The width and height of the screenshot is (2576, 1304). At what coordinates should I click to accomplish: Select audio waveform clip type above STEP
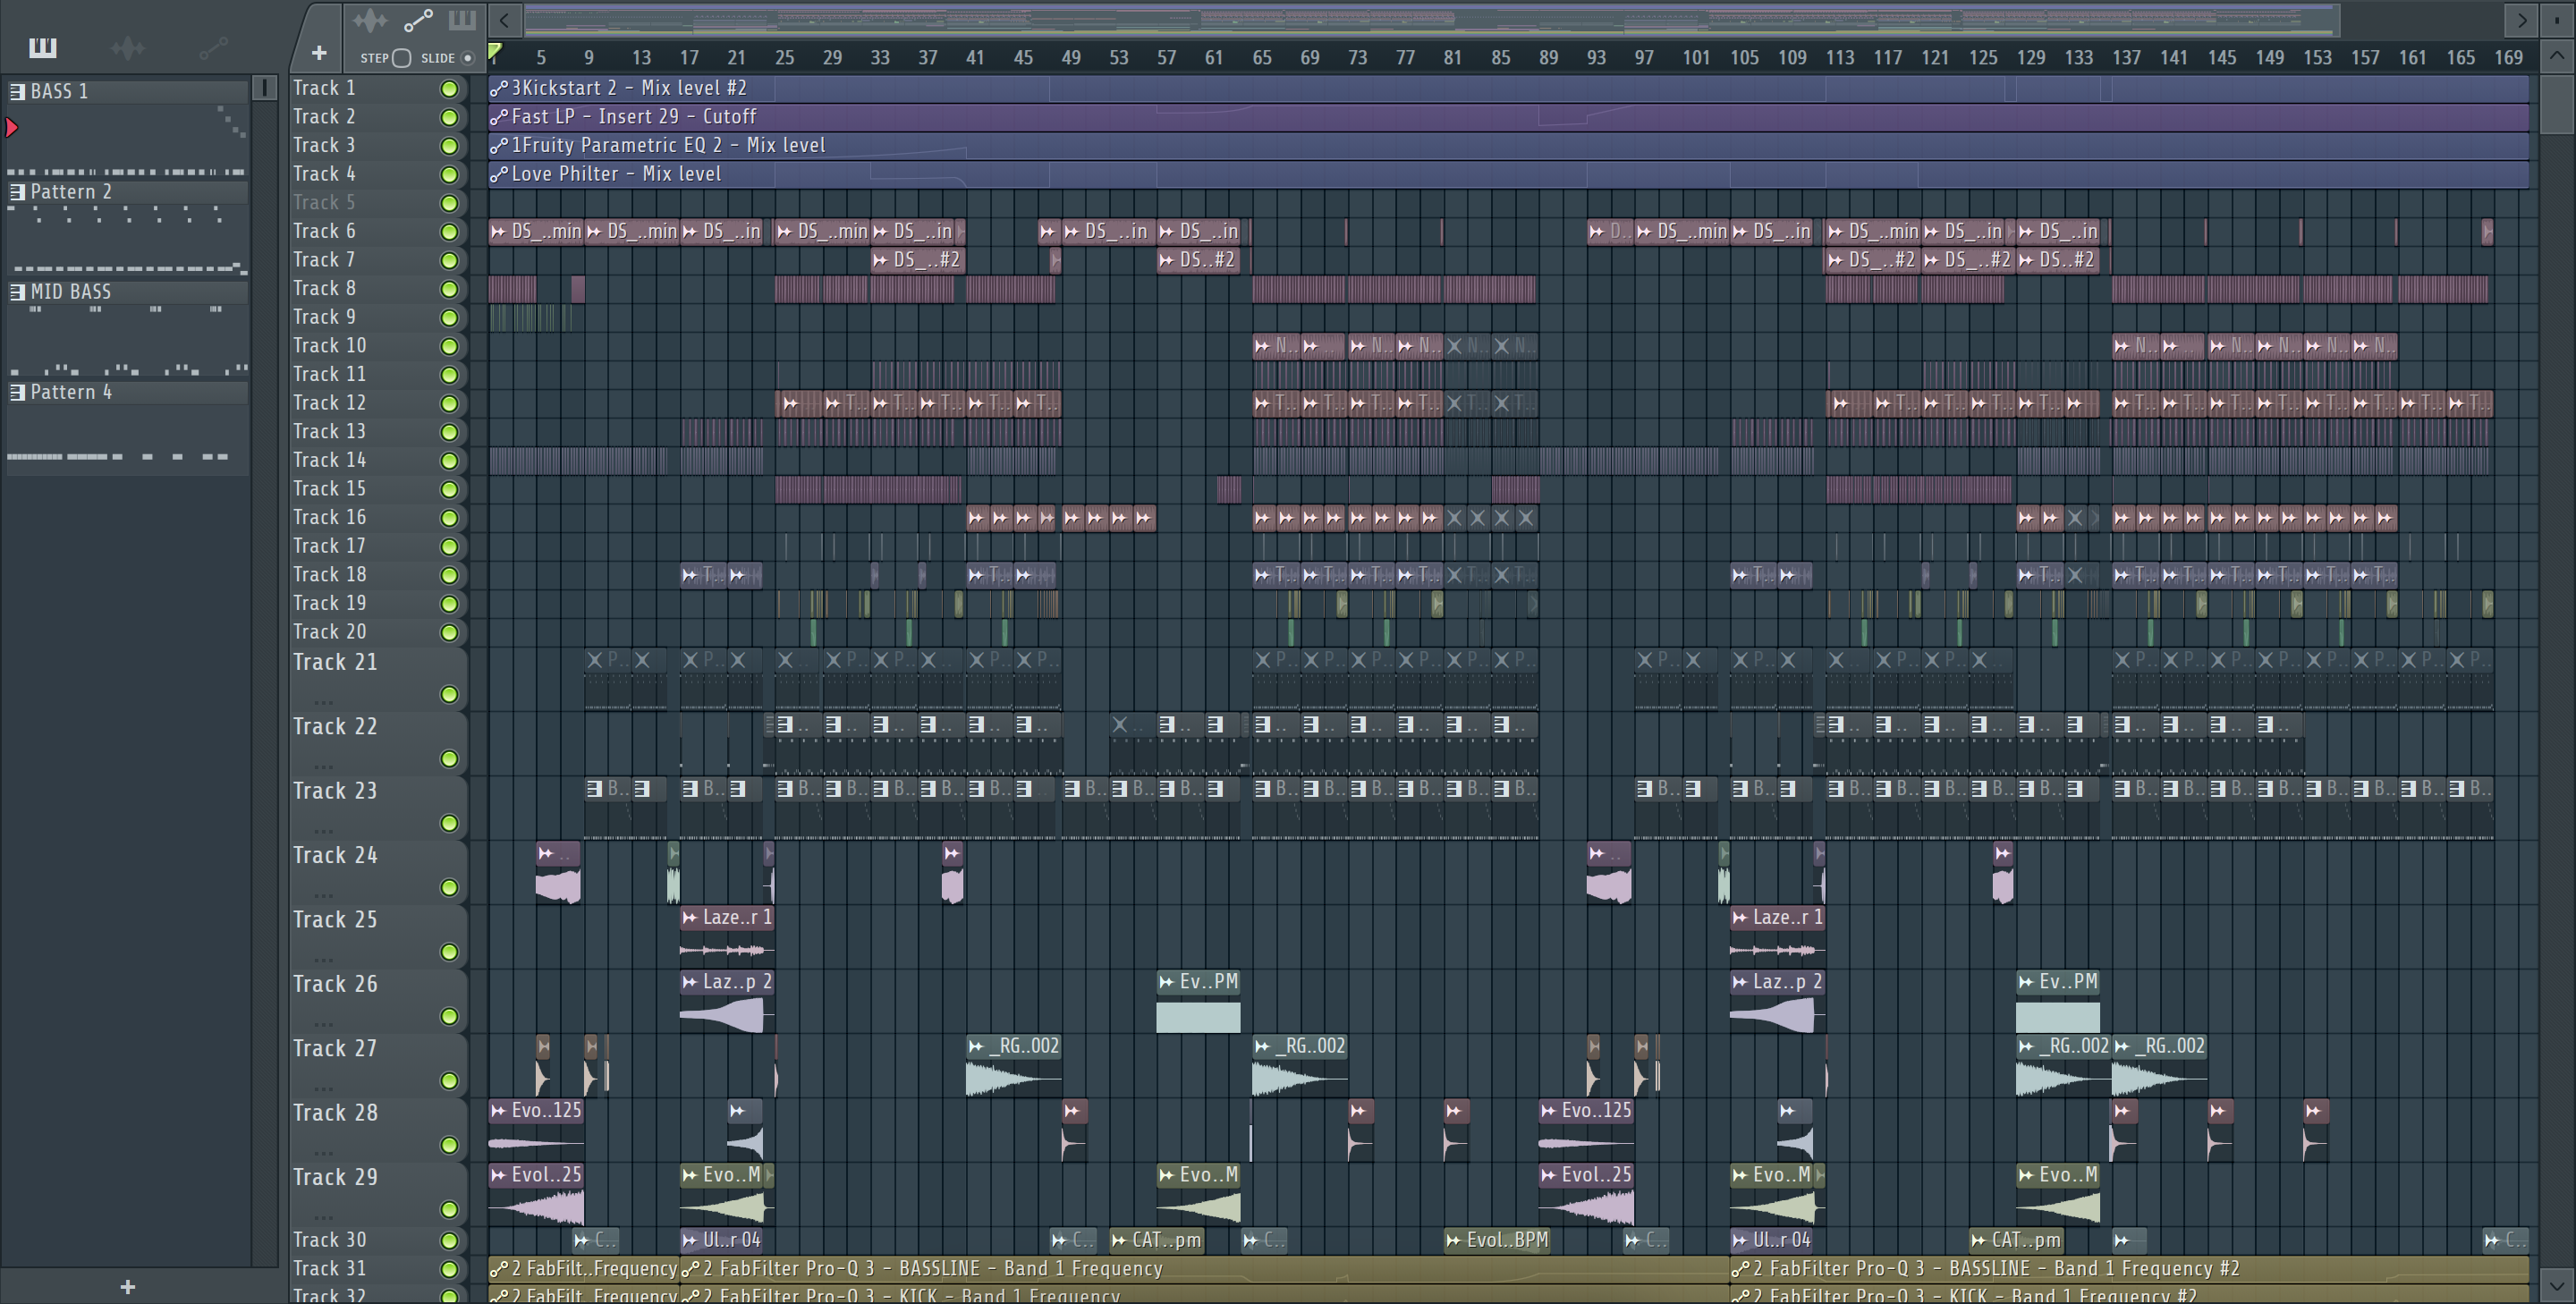369,20
